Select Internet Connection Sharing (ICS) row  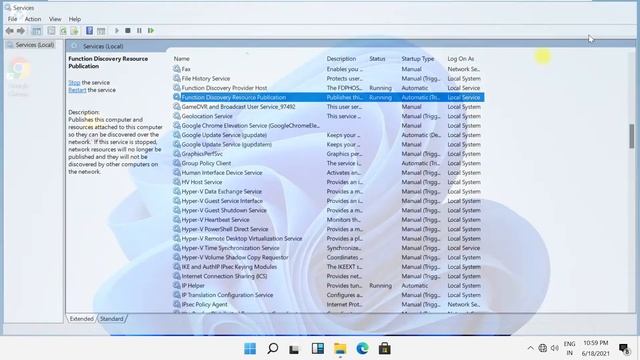point(328,276)
